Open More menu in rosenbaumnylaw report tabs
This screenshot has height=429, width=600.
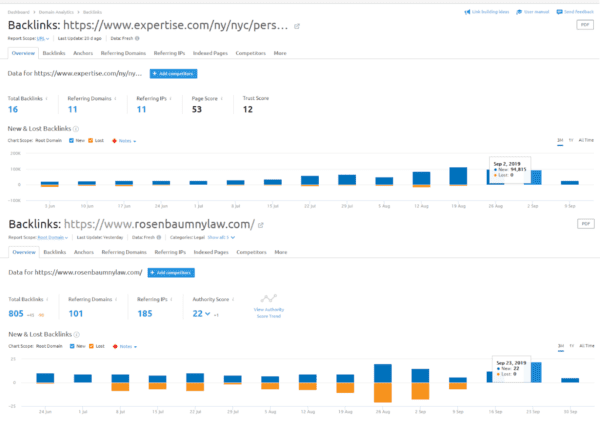280,252
